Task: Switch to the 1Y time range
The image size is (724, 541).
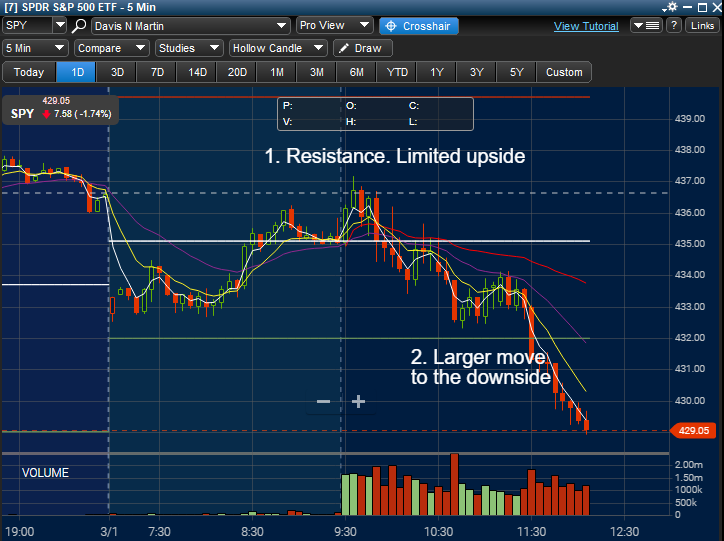Action: (436, 72)
